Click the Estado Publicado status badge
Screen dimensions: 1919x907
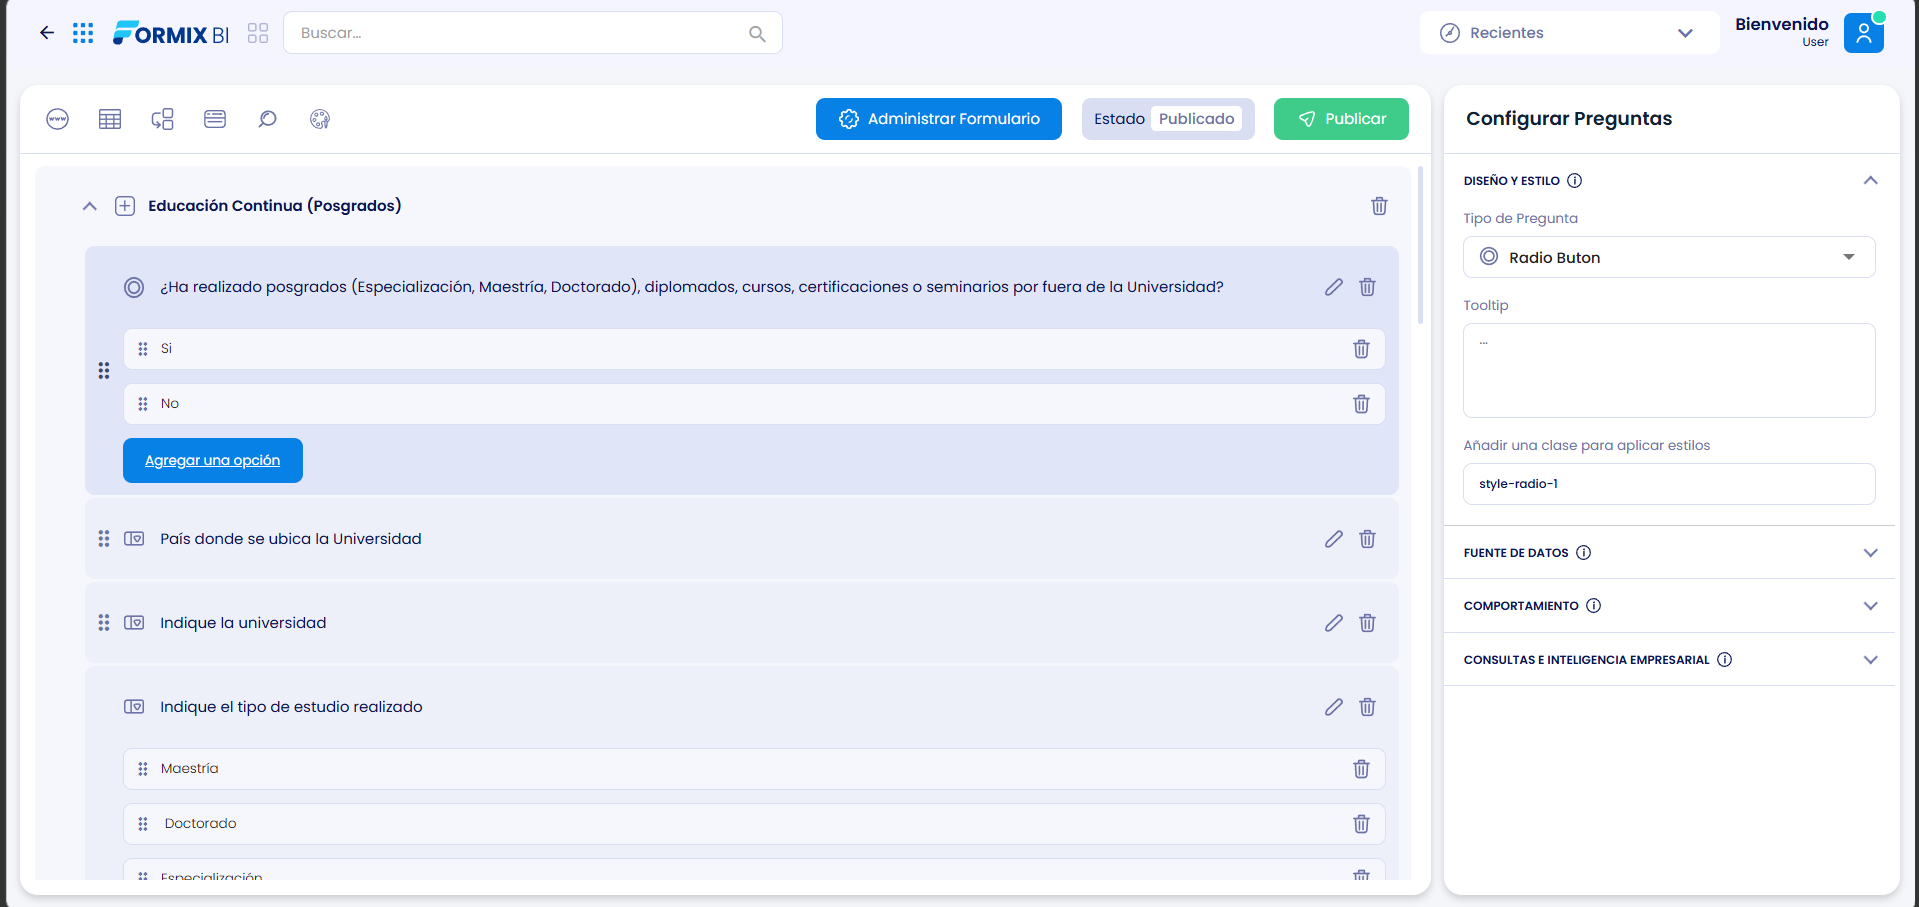1168,119
